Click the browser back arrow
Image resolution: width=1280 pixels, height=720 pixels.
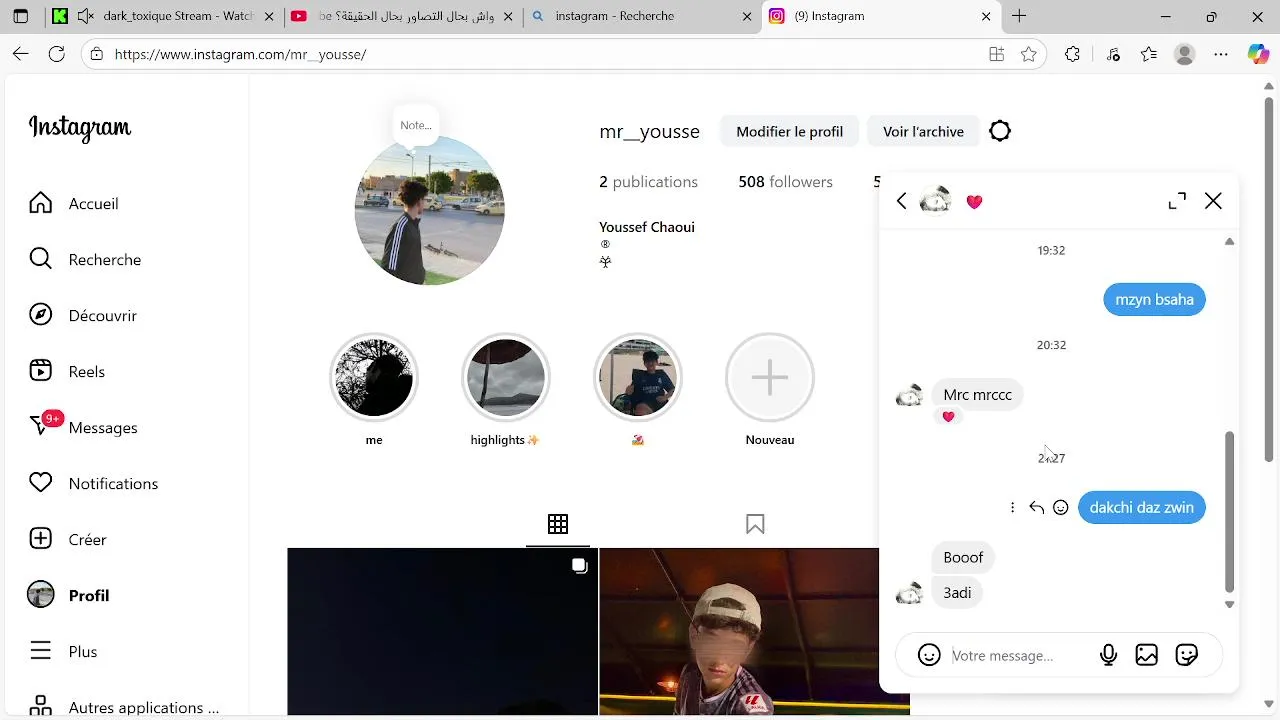point(21,54)
